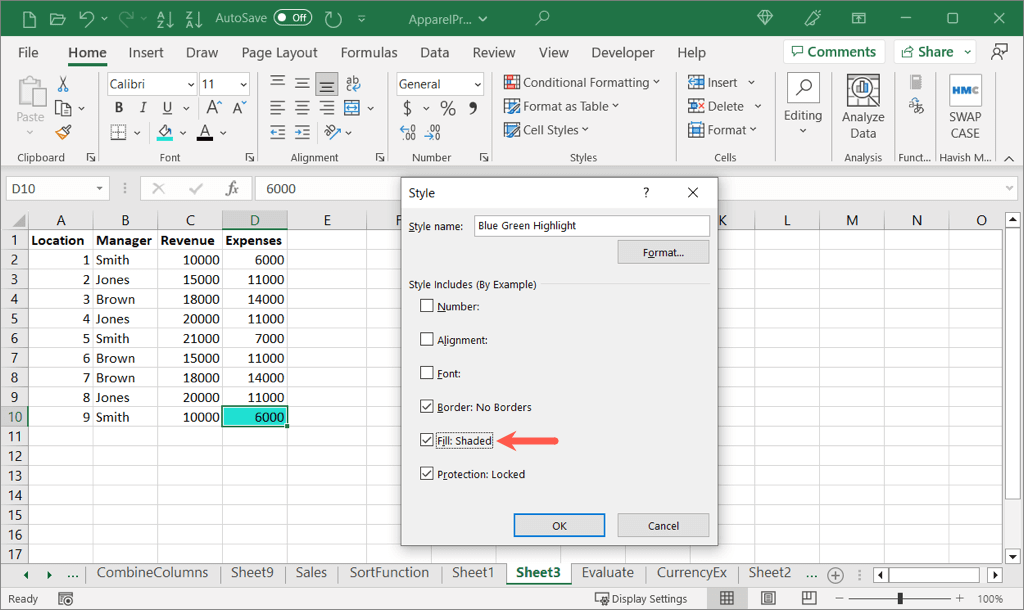Image resolution: width=1024 pixels, height=610 pixels.
Task: Click the Style name input field
Action: pyautogui.click(x=591, y=226)
